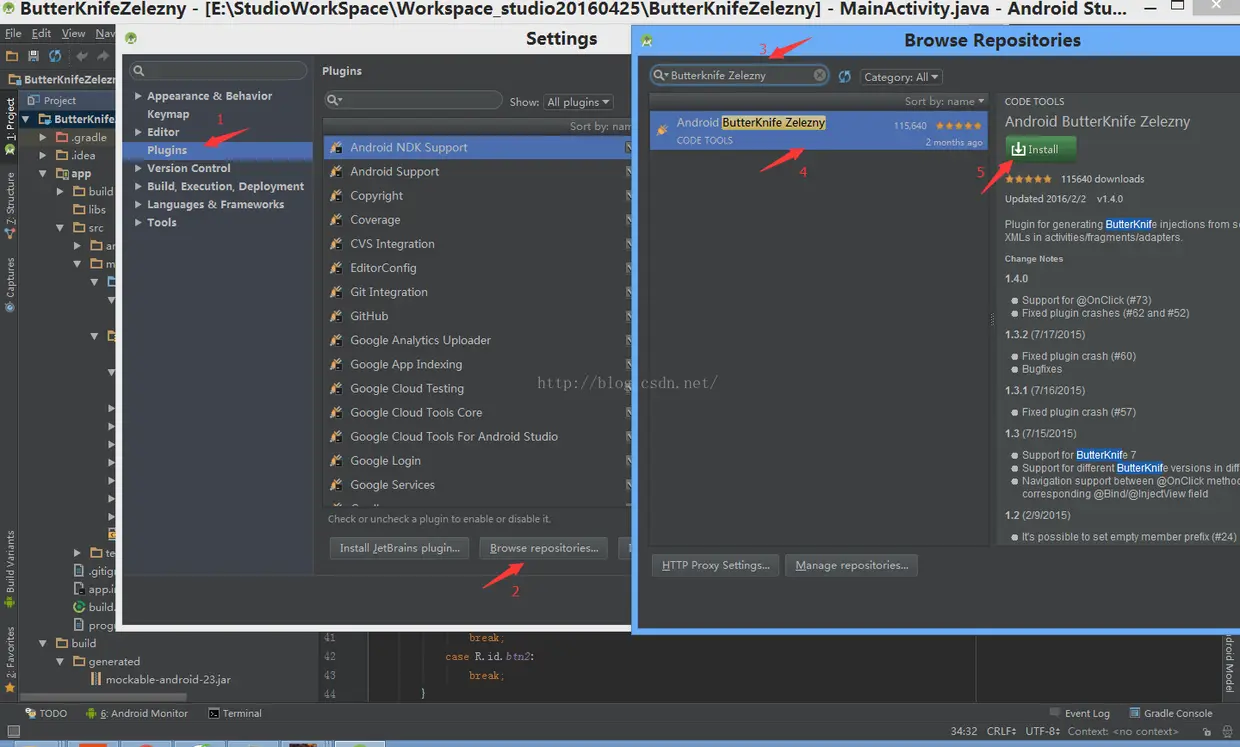Image resolution: width=1240 pixels, height=747 pixels.
Task: Select Google Cloud Testing plugin
Action: point(478,388)
